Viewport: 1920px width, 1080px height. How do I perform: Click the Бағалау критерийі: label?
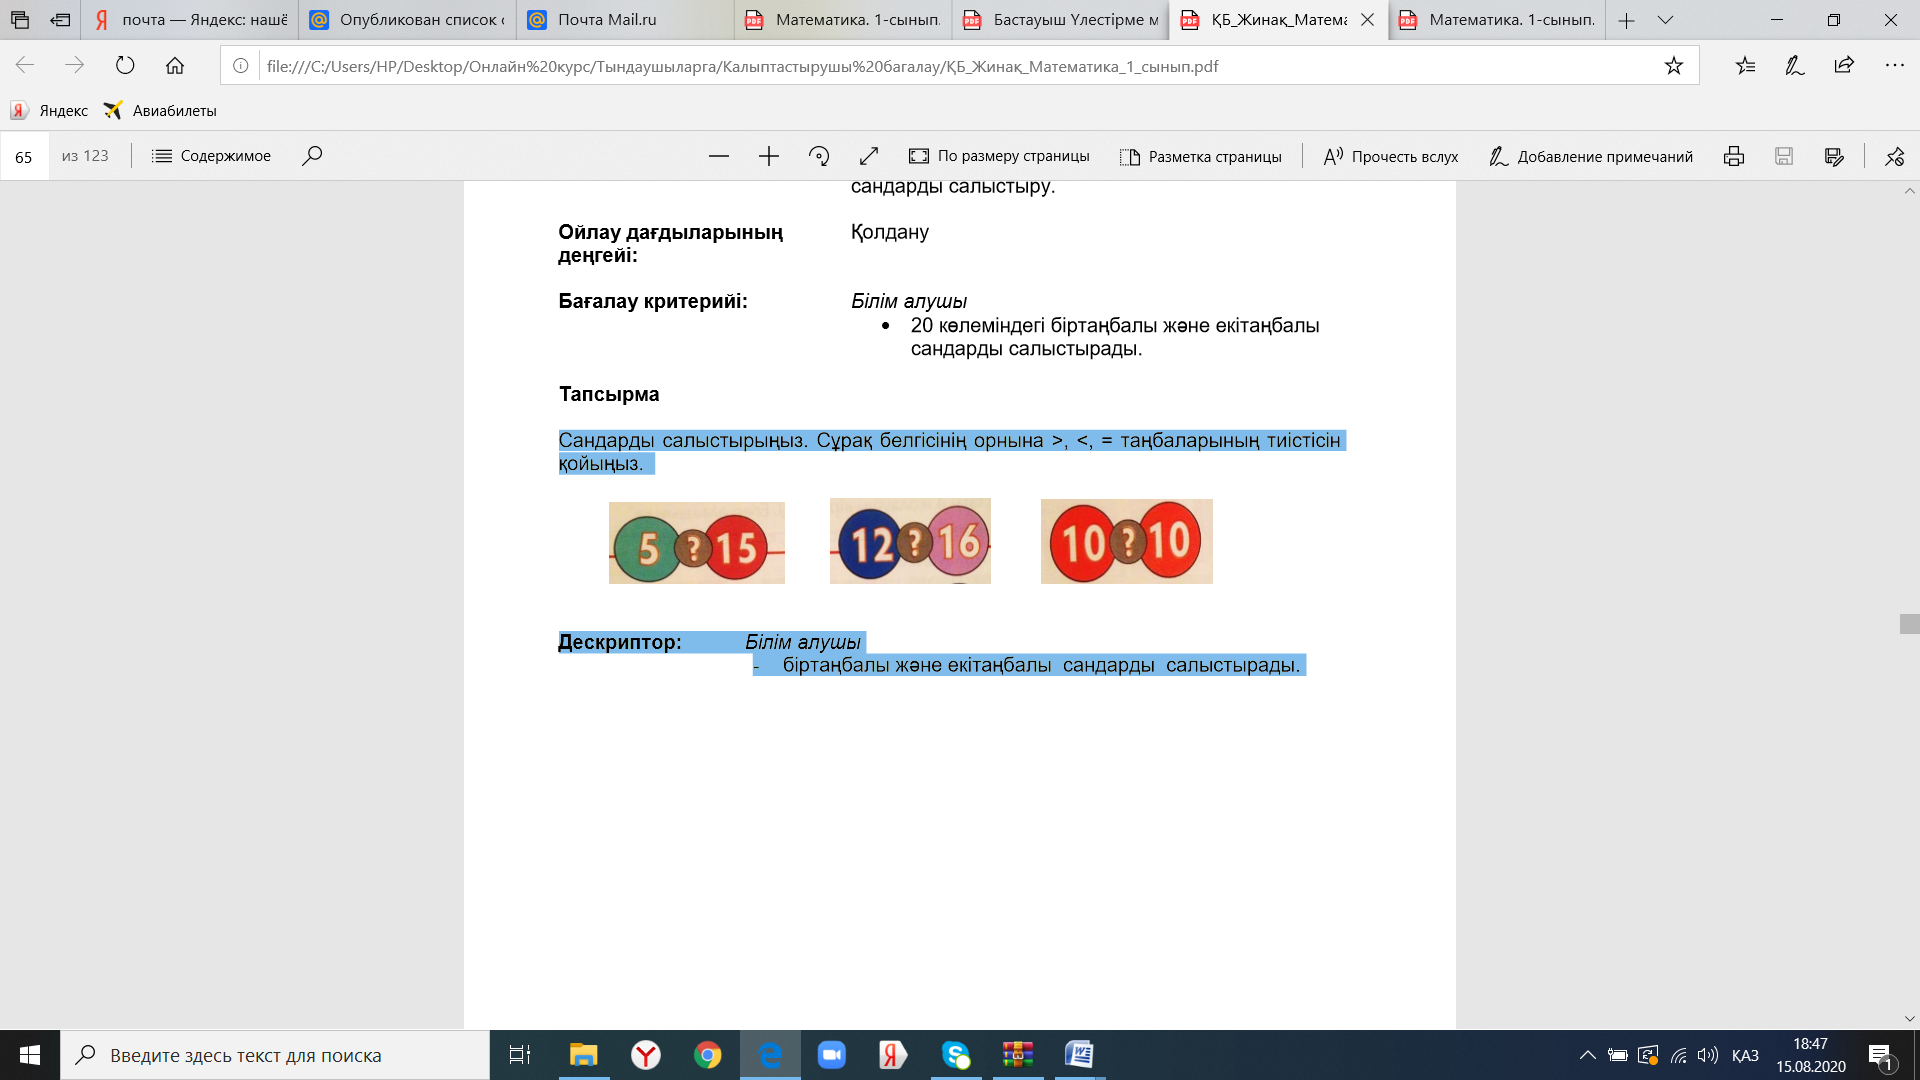click(x=653, y=301)
